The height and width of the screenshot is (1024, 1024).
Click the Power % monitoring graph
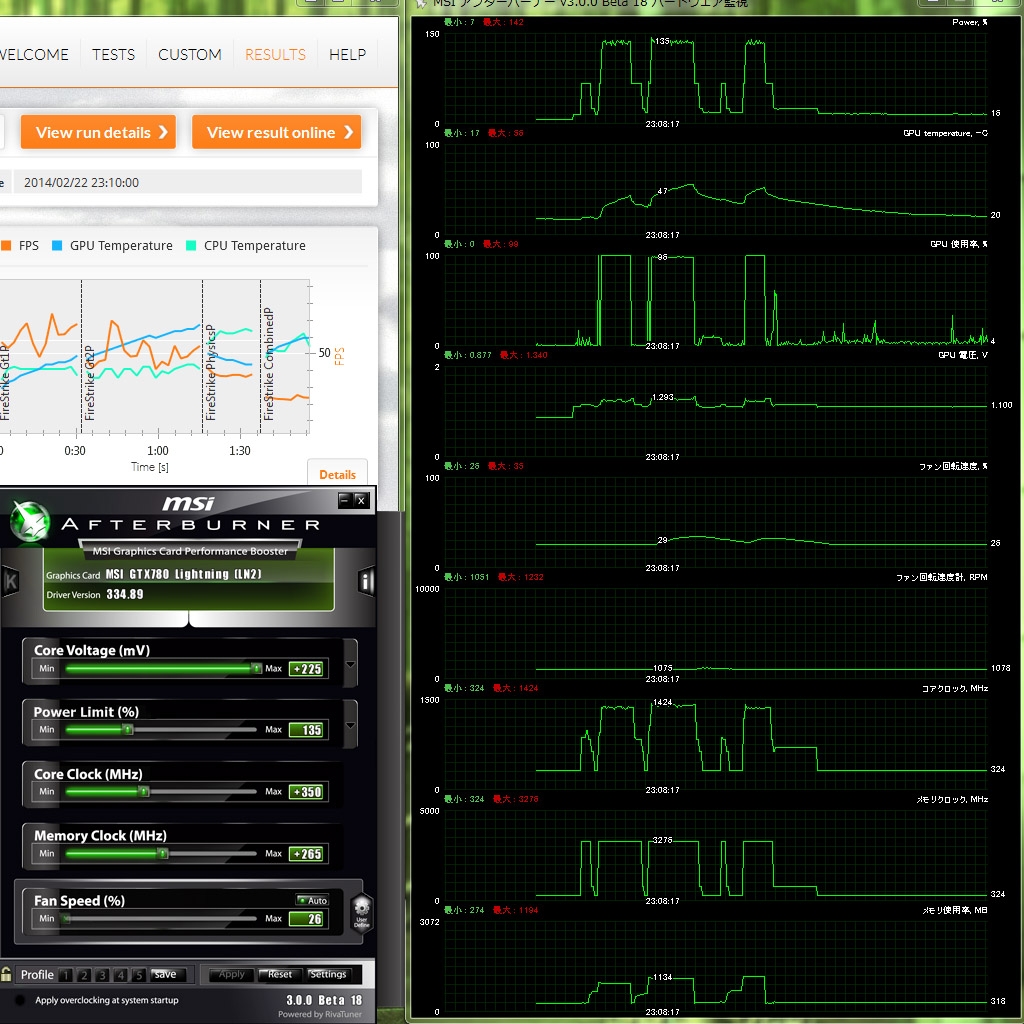tap(716, 78)
